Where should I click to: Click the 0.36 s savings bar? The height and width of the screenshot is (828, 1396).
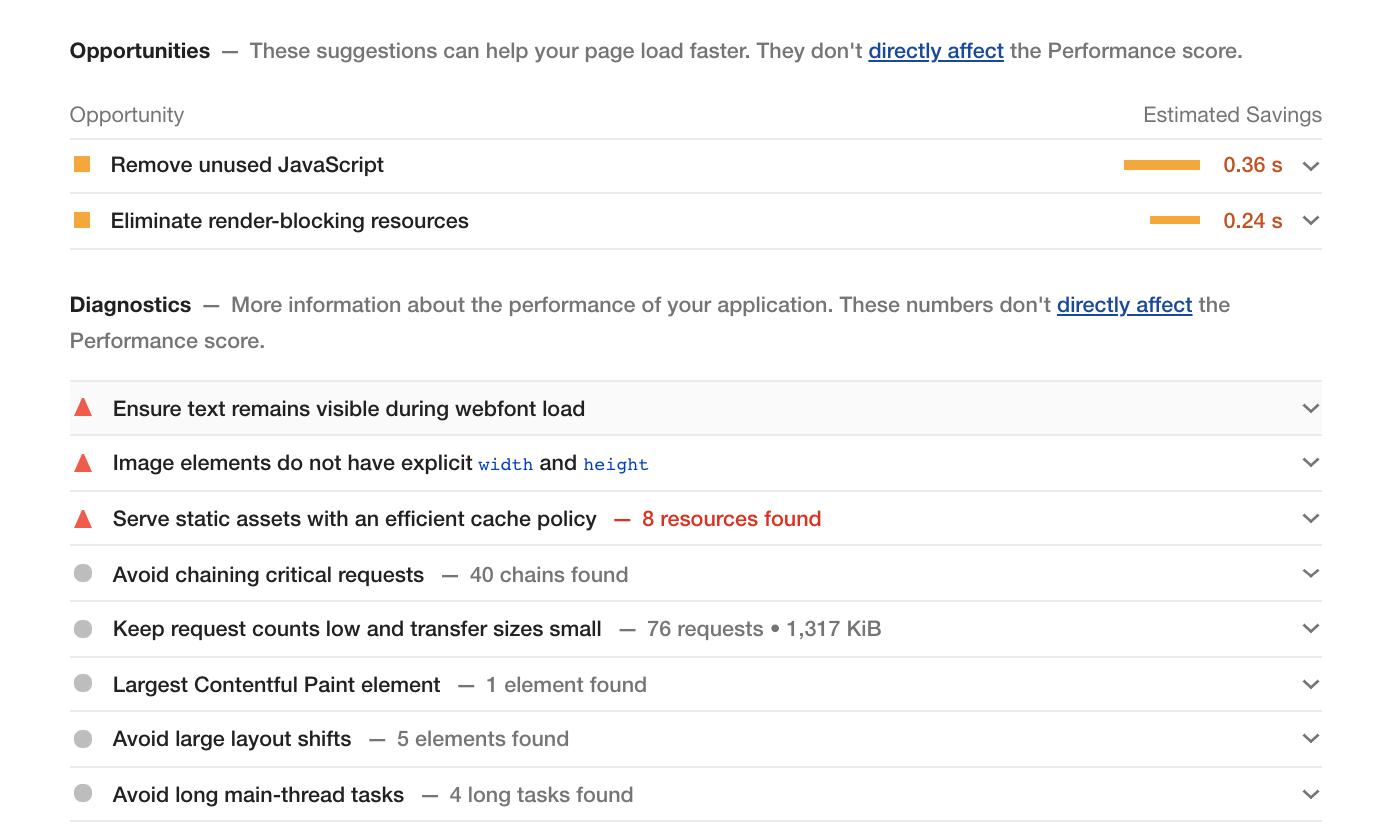coord(1161,165)
